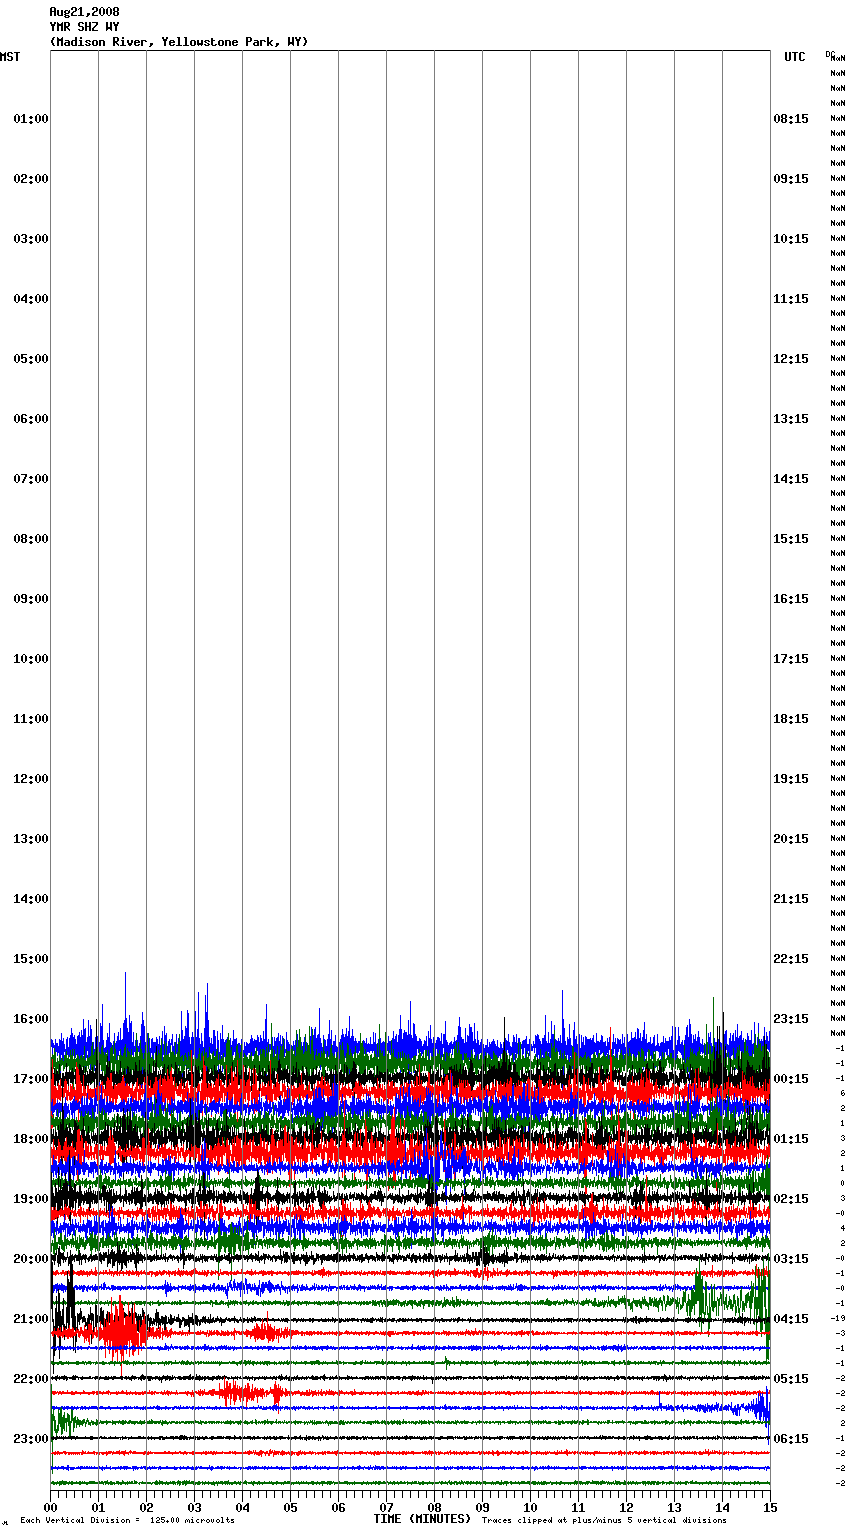Click the 07:00 MST hour label

coord(31,479)
